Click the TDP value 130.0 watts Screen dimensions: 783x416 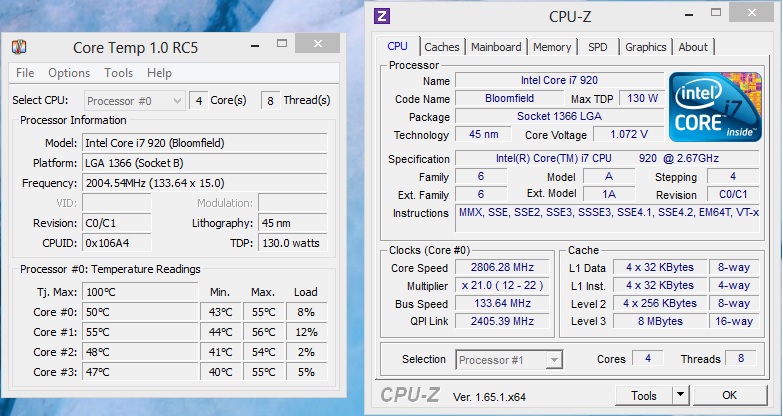(293, 243)
